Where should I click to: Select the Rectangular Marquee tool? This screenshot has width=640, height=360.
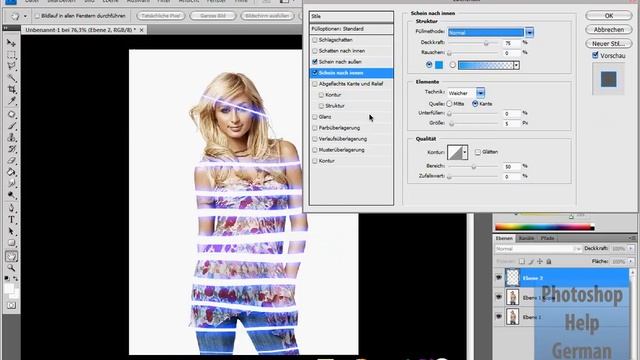point(11,55)
